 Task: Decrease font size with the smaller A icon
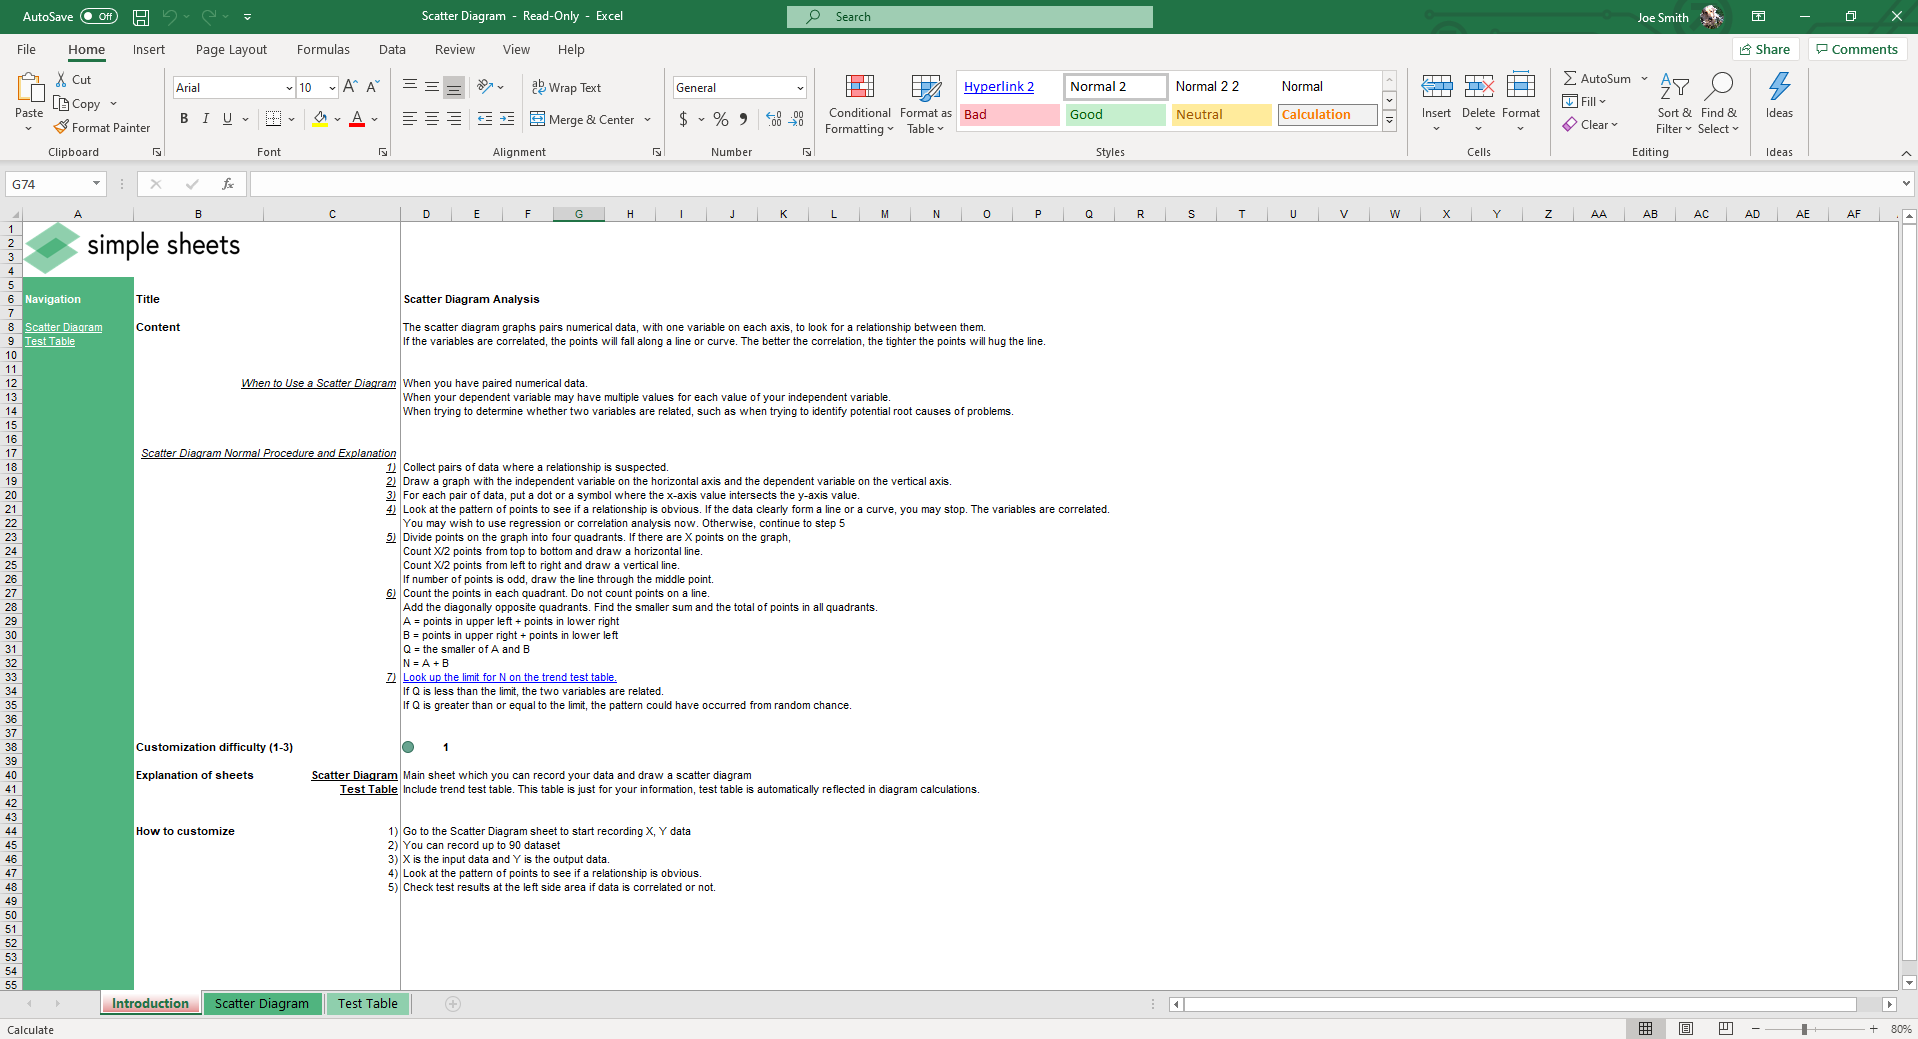(x=372, y=88)
